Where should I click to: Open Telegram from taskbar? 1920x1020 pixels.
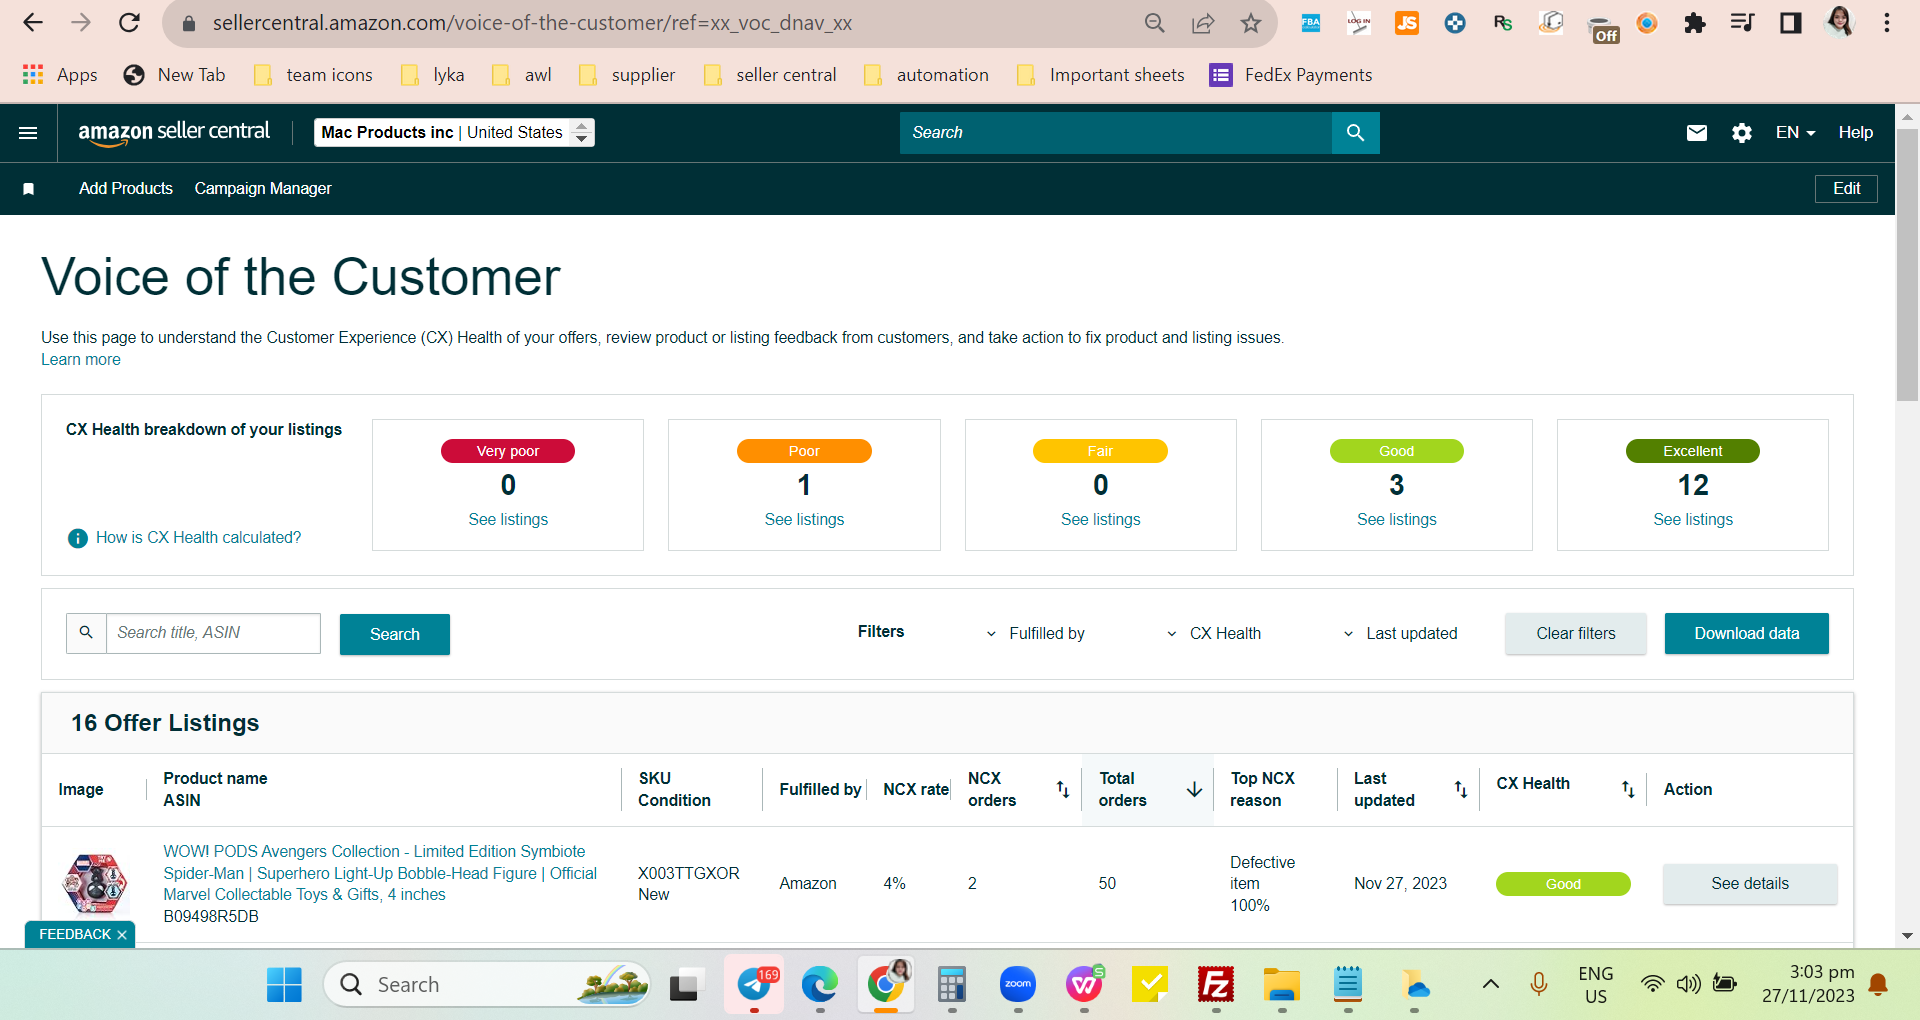tap(755, 985)
